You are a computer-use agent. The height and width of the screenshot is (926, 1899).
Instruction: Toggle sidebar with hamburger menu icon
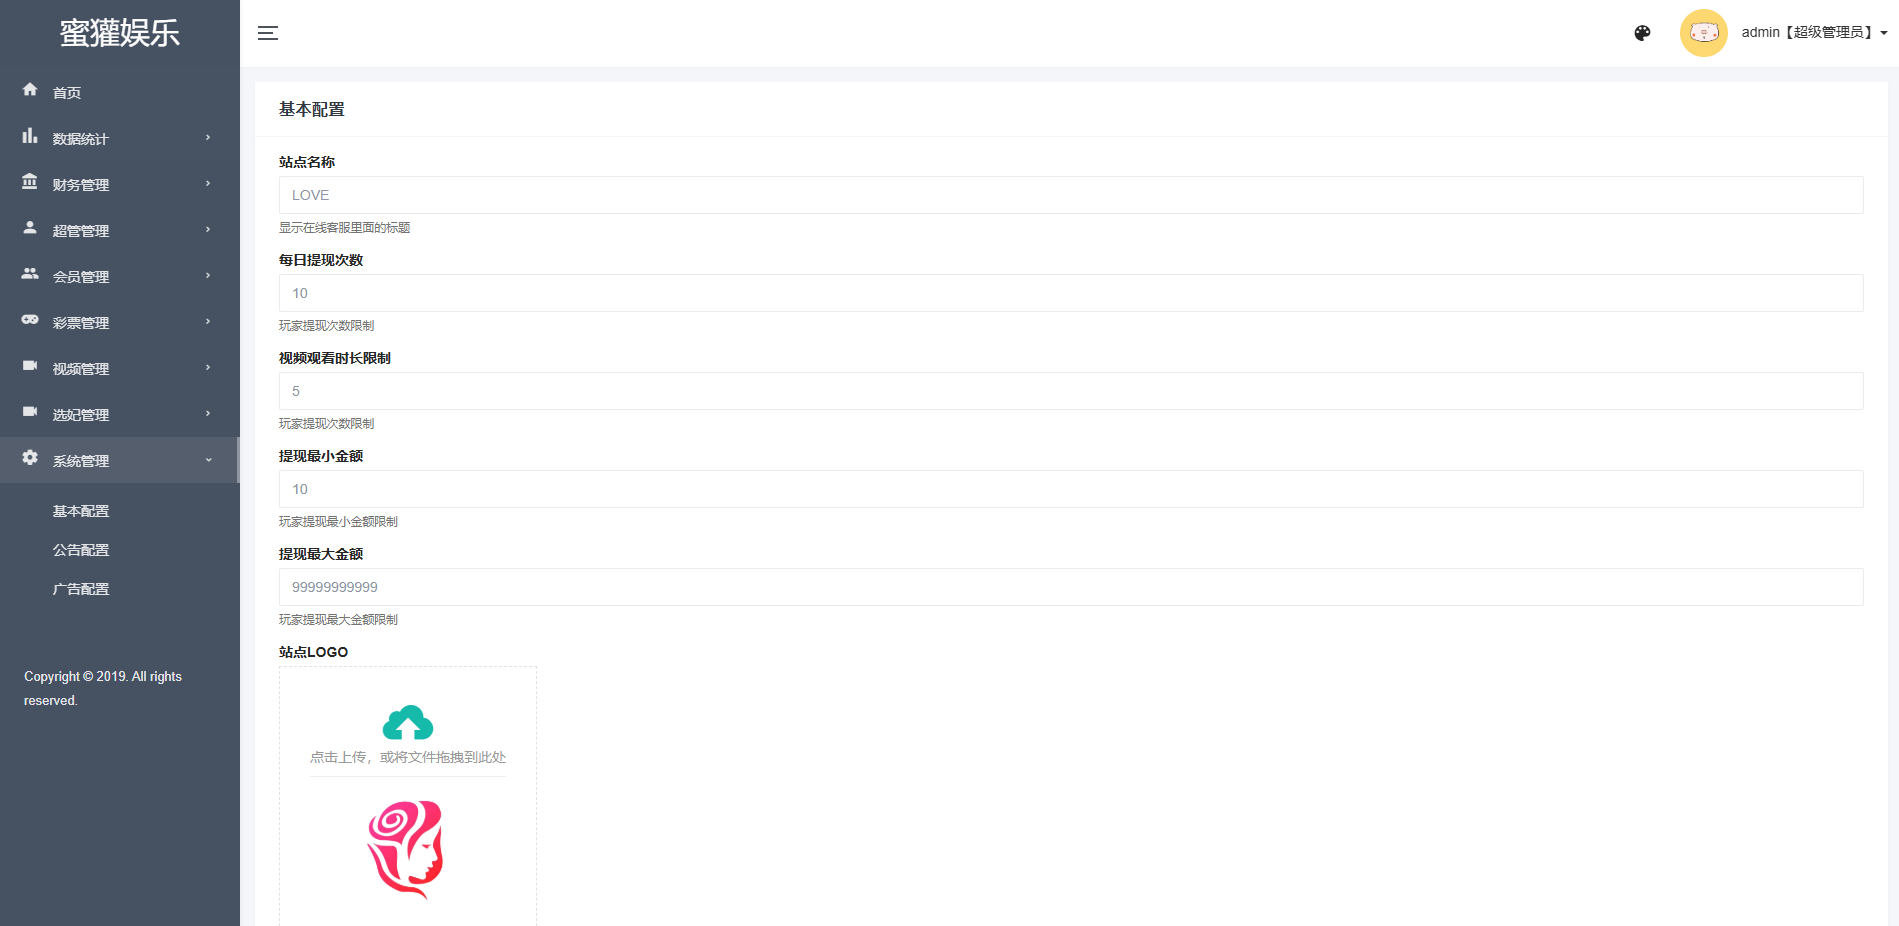point(268,33)
